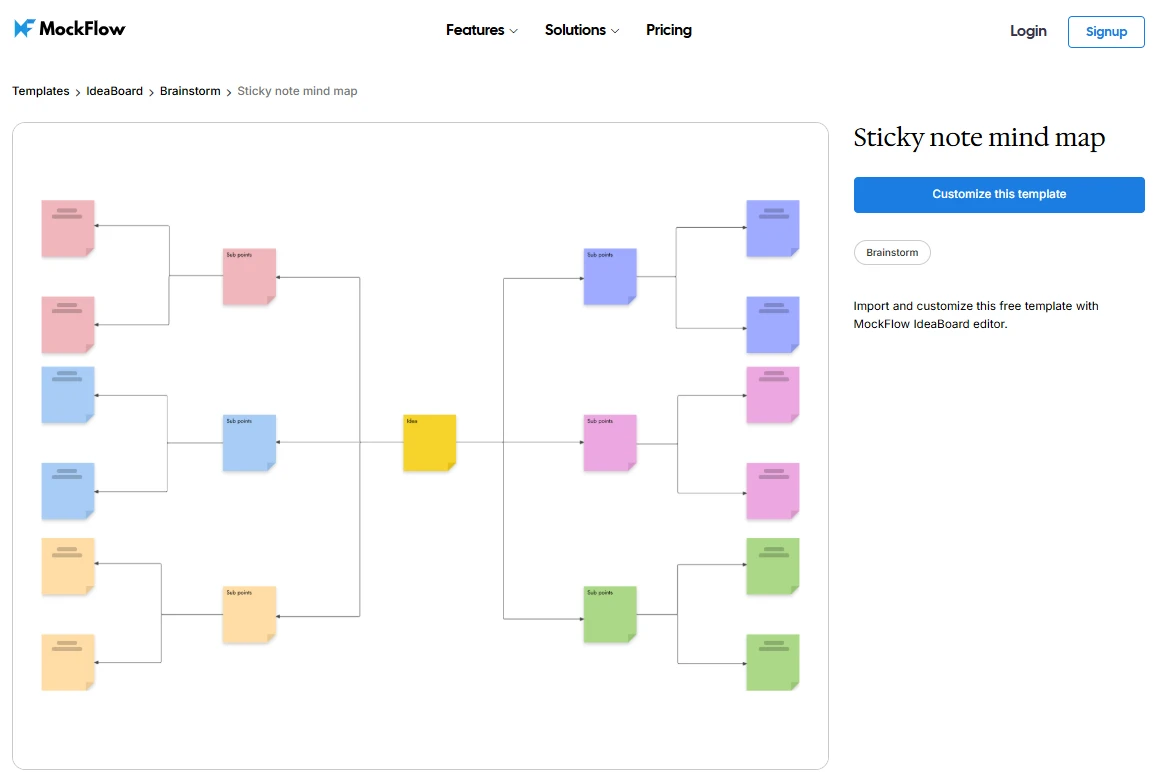Screen dimensions: 1173x780
Task: Click the magenta 'Sub points' sticky note
Action: [x=610, y=443]
